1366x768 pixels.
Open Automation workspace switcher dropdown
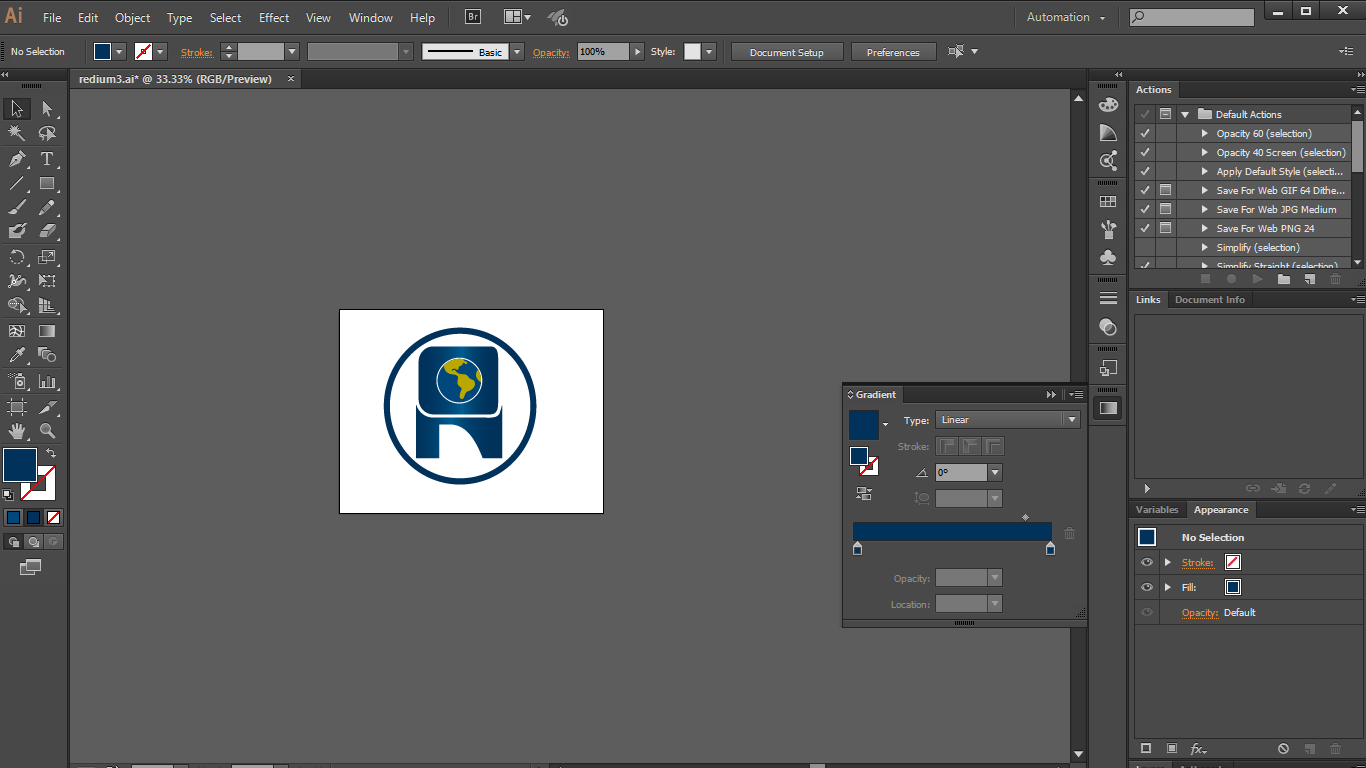point(1066,17)
